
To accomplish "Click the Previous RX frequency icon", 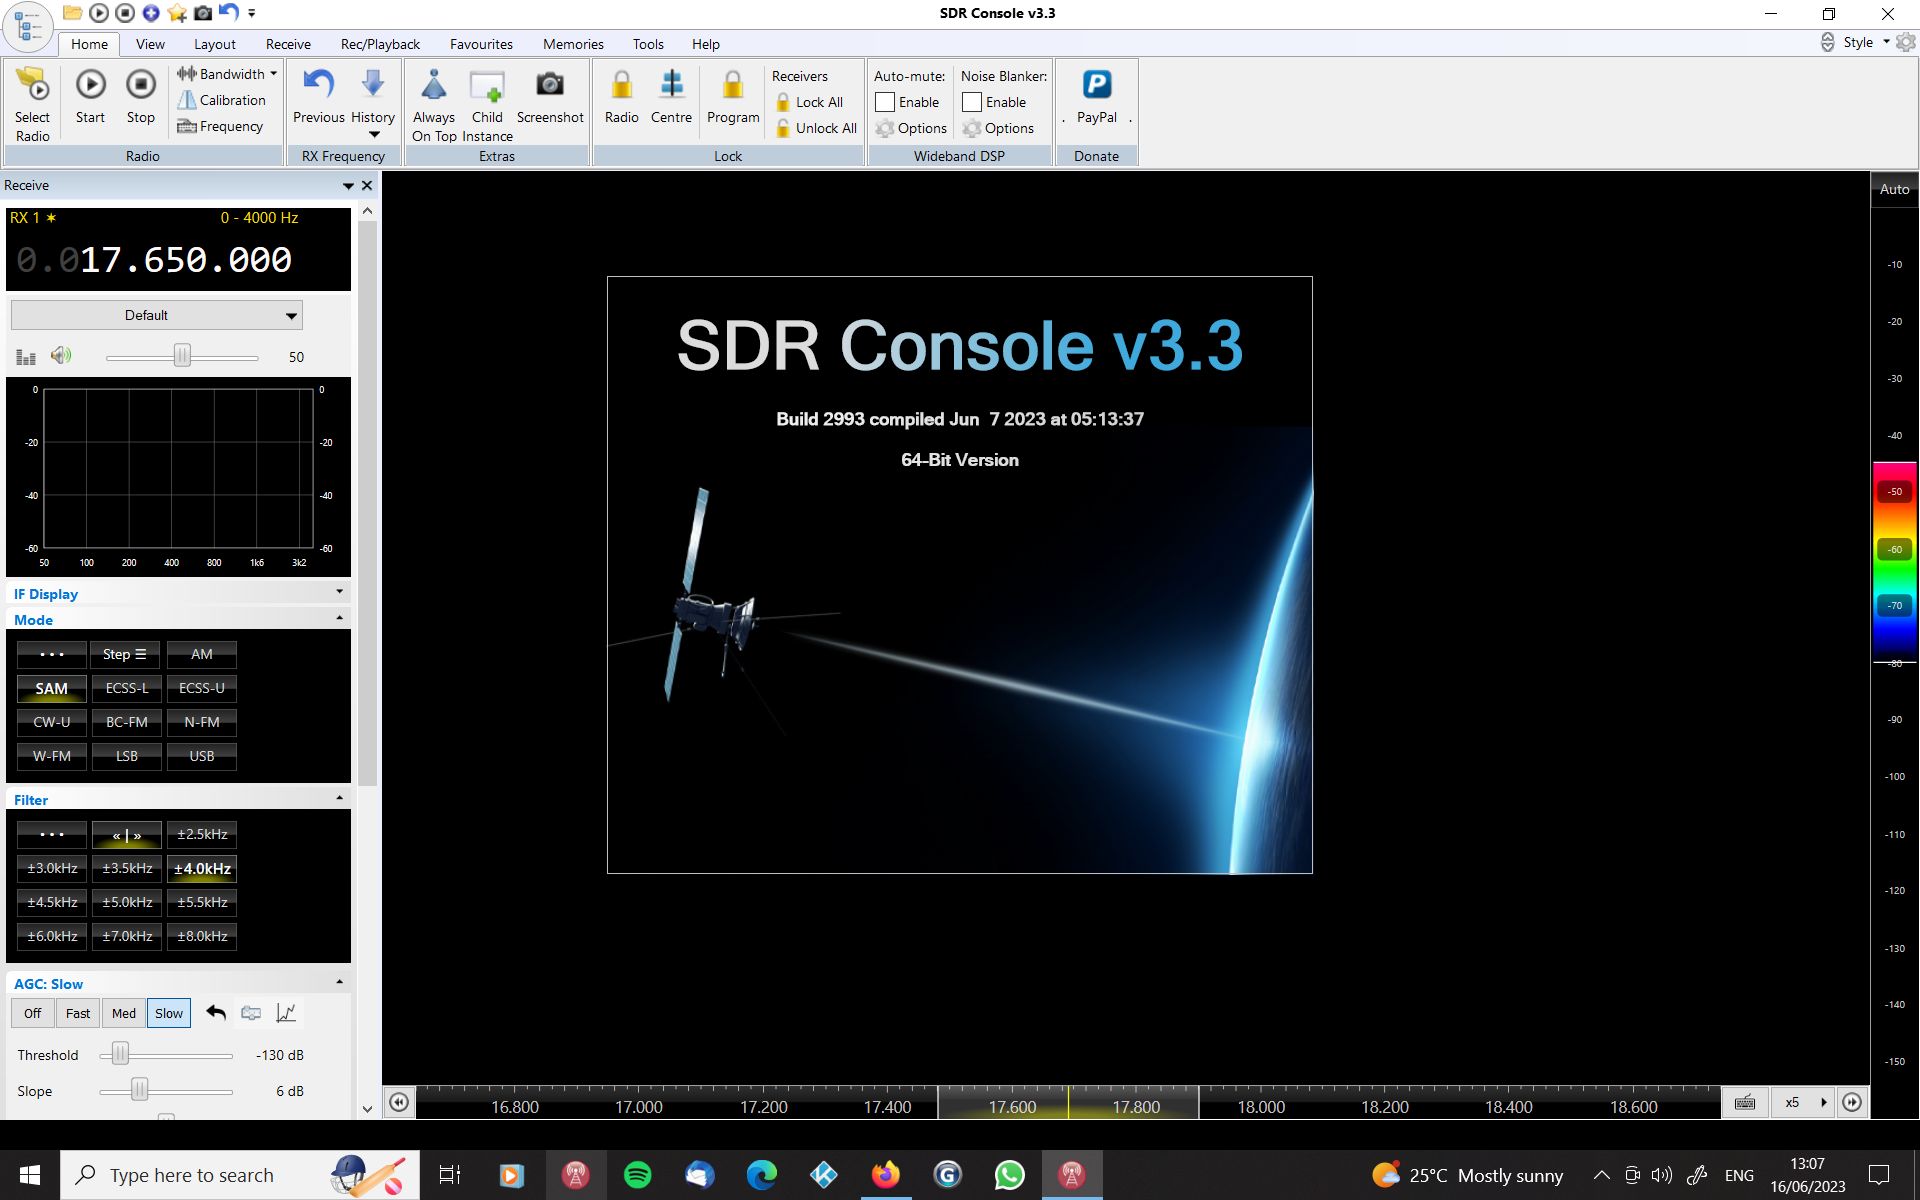I will pyautogui.click(x=318, y=85).
